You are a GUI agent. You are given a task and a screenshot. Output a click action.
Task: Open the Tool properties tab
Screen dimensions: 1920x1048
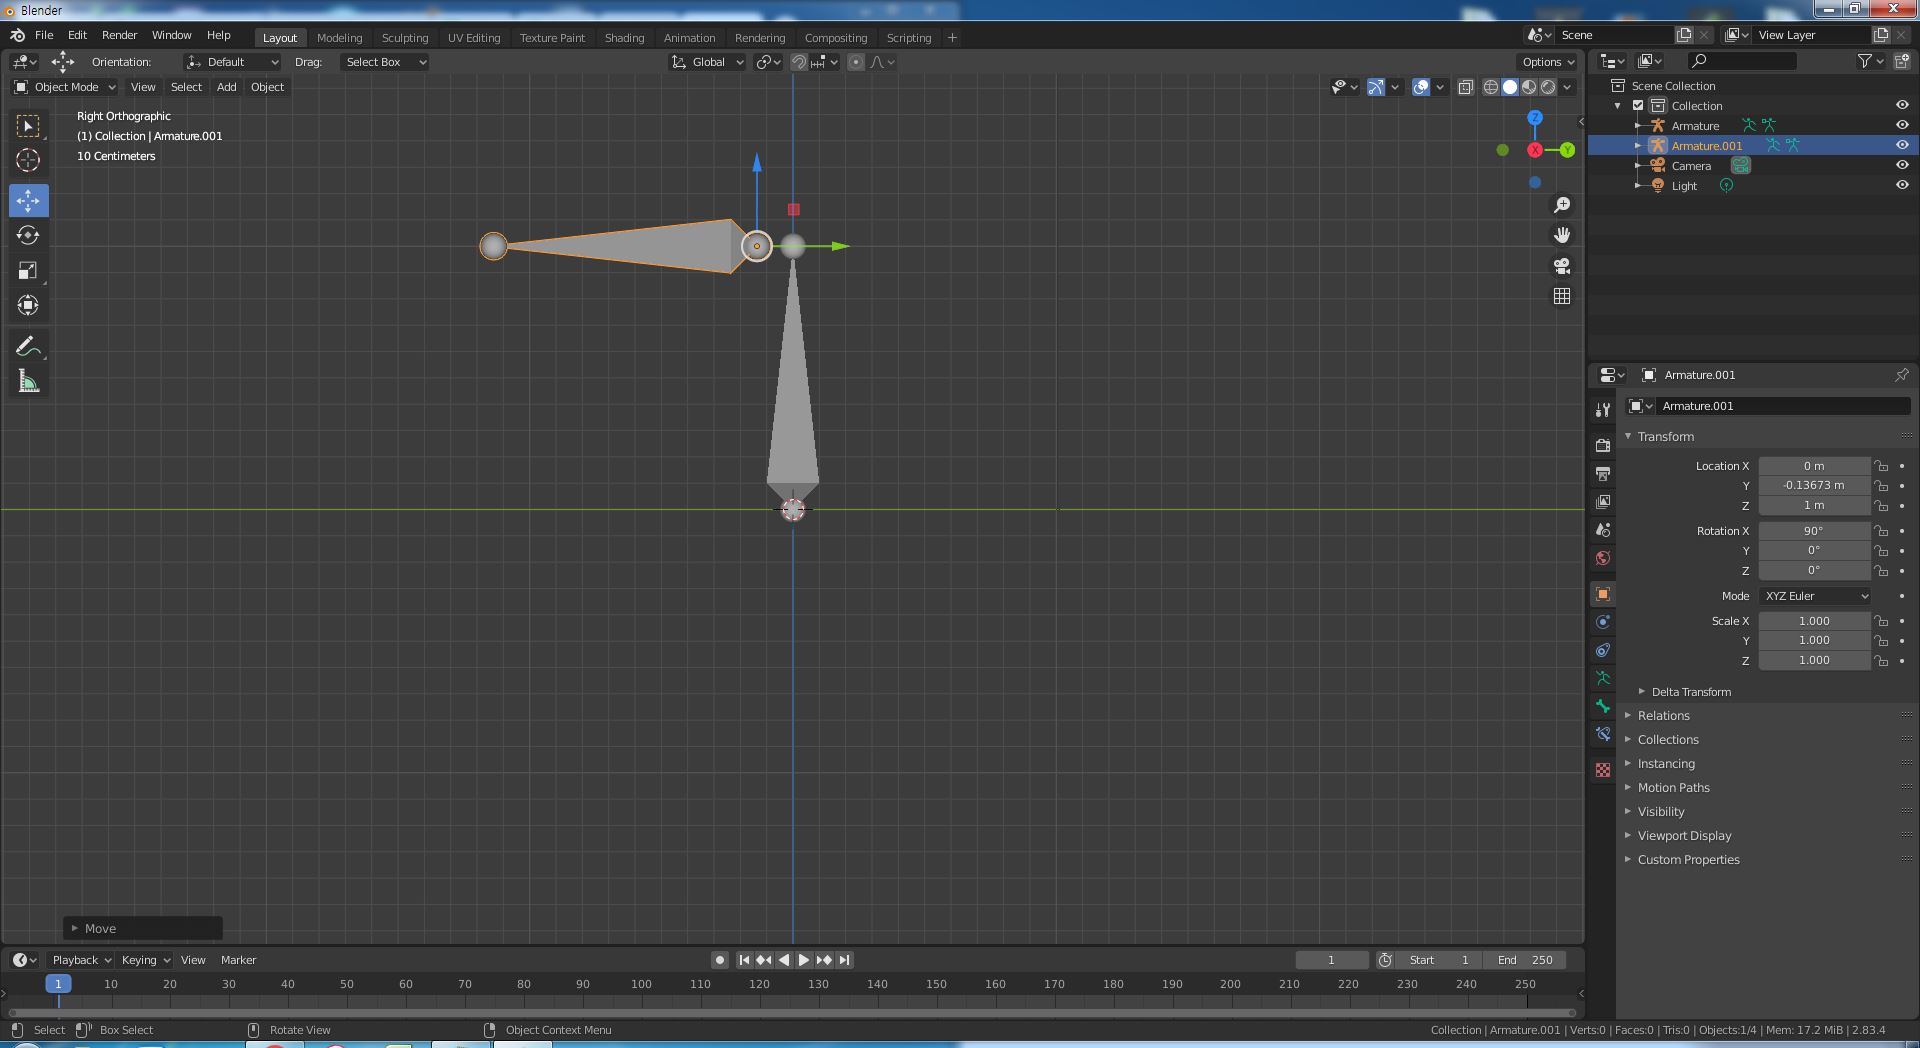pyautogui.click(x=1603, y=410)
